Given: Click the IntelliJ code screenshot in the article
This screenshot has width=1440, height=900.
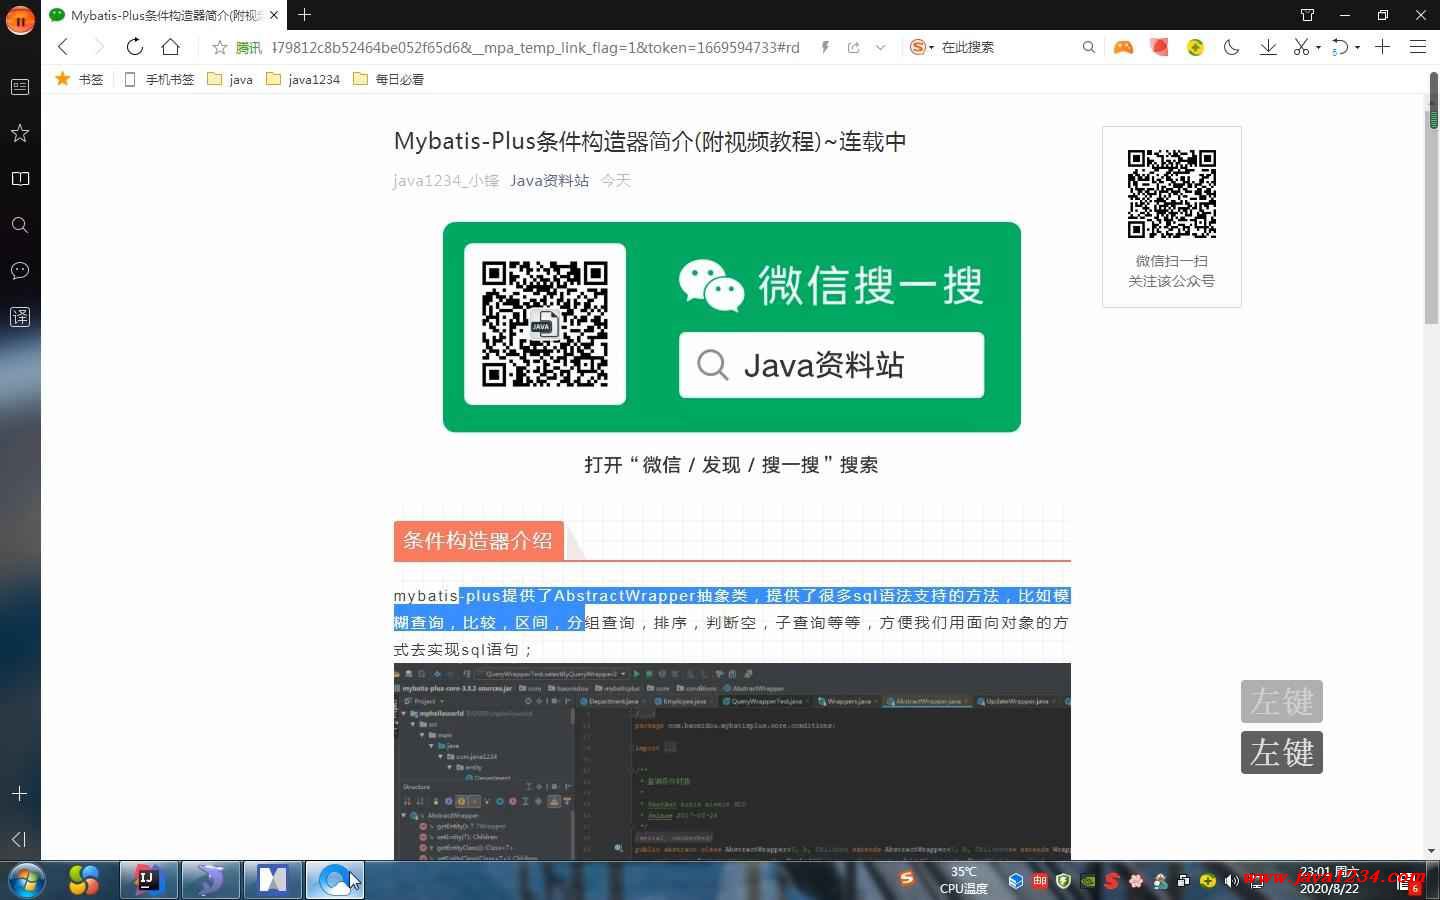Looking at the screenshot, I should point(732,761).
